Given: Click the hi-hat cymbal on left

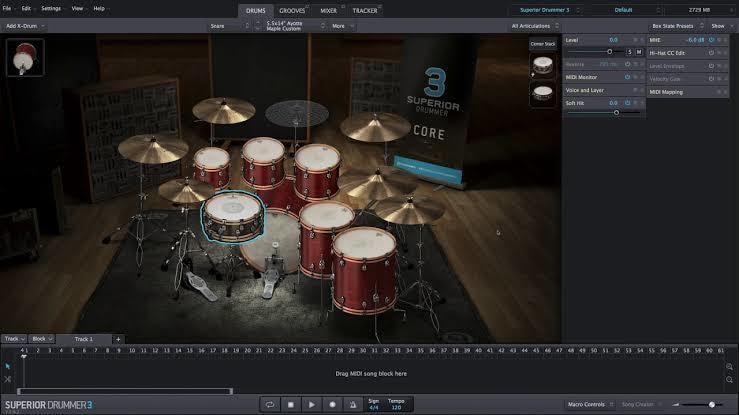Looking at the screenshot, I should pyautogui.click(x=185, y=191).
